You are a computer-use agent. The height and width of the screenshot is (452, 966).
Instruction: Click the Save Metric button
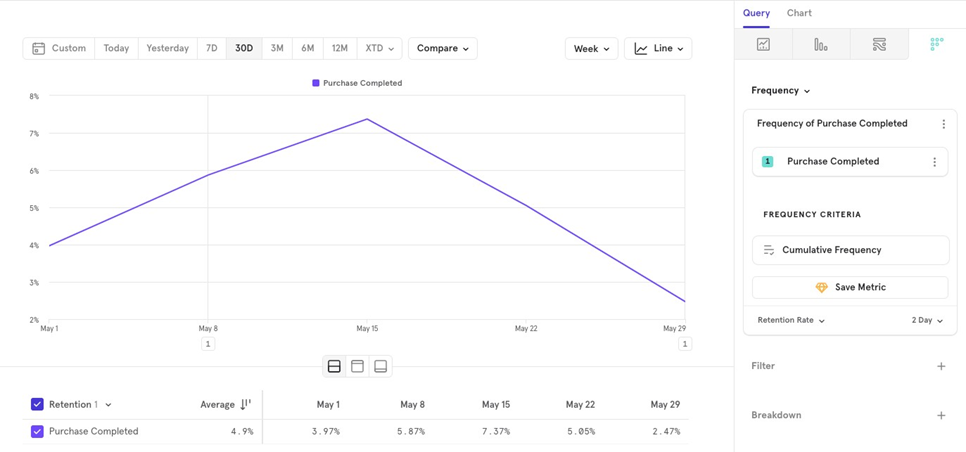pos(850,287)
